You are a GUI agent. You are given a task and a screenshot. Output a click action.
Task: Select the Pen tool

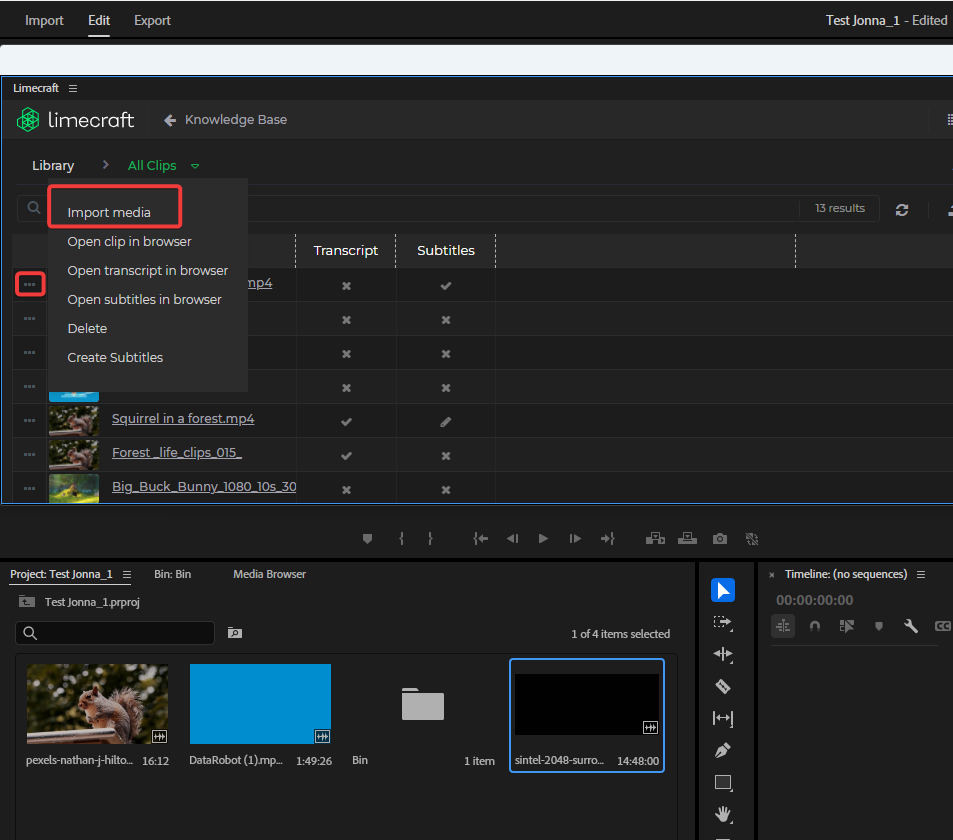click(x=723, y=750)
